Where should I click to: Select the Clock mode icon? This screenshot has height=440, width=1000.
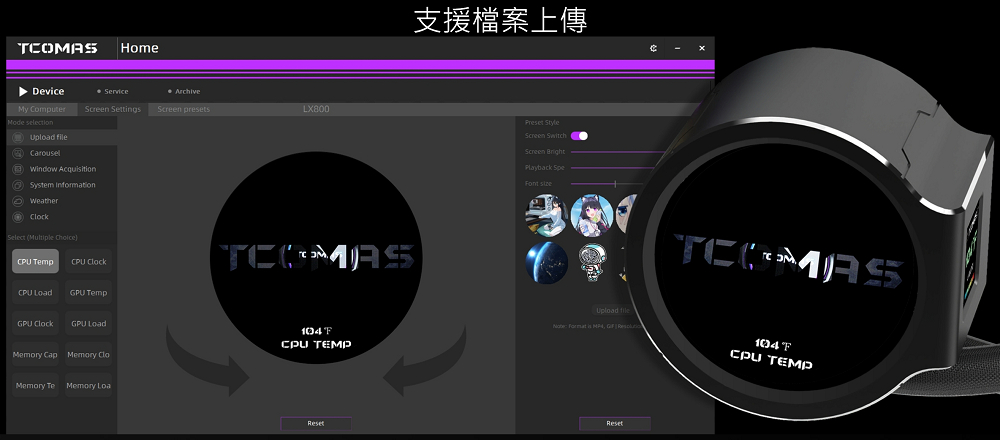(18, 217)
